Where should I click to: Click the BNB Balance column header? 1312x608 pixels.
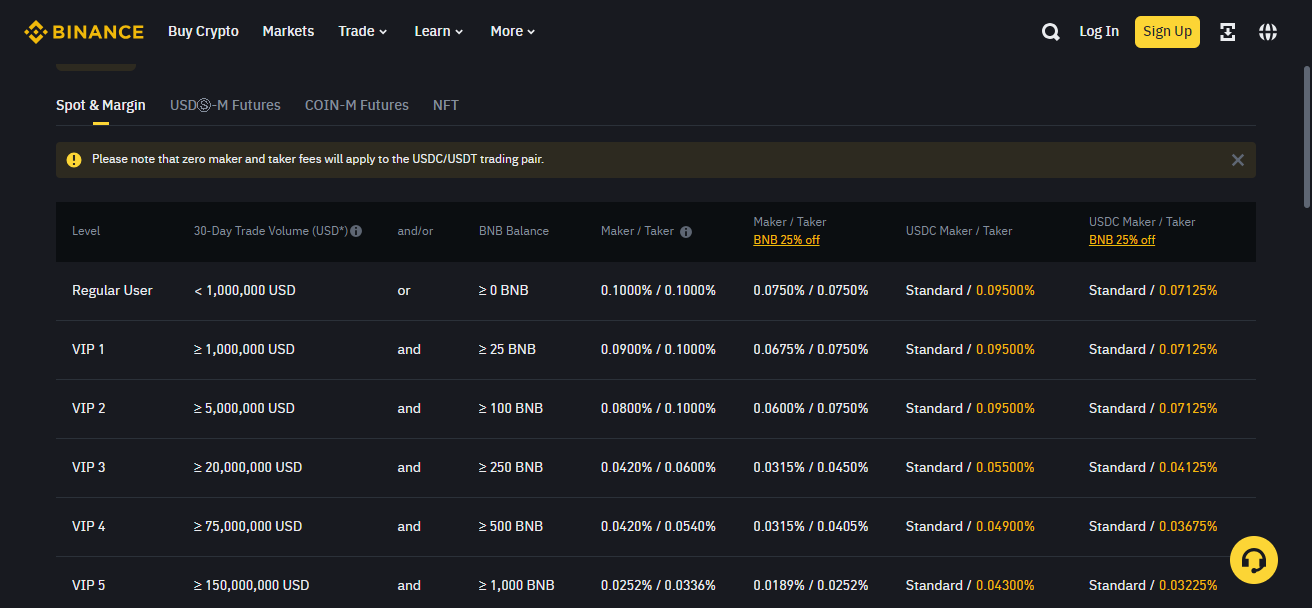tap(514, 231)
